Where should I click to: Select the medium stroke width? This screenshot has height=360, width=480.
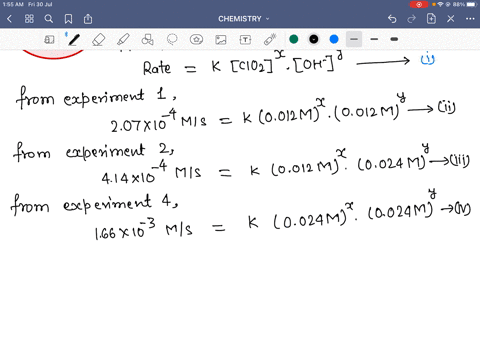[374, 39]
